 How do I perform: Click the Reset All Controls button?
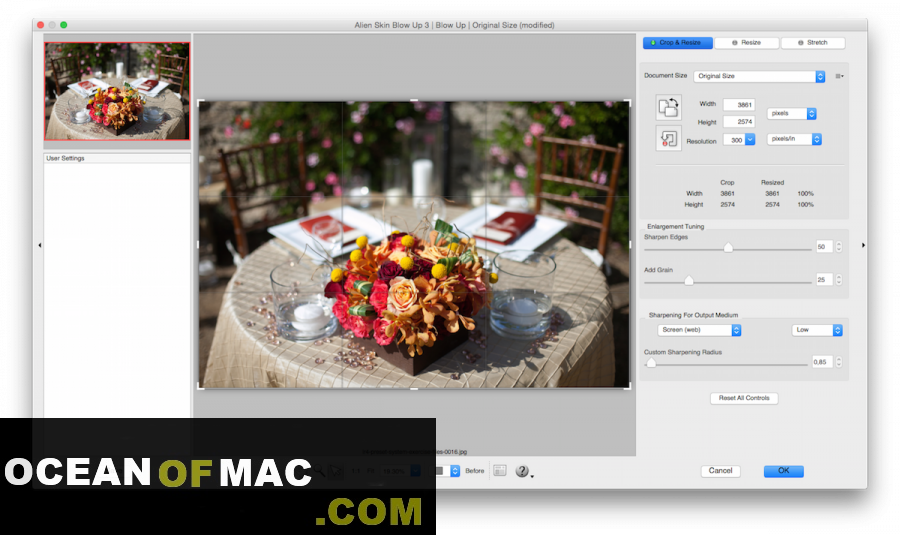click(744, 398)
